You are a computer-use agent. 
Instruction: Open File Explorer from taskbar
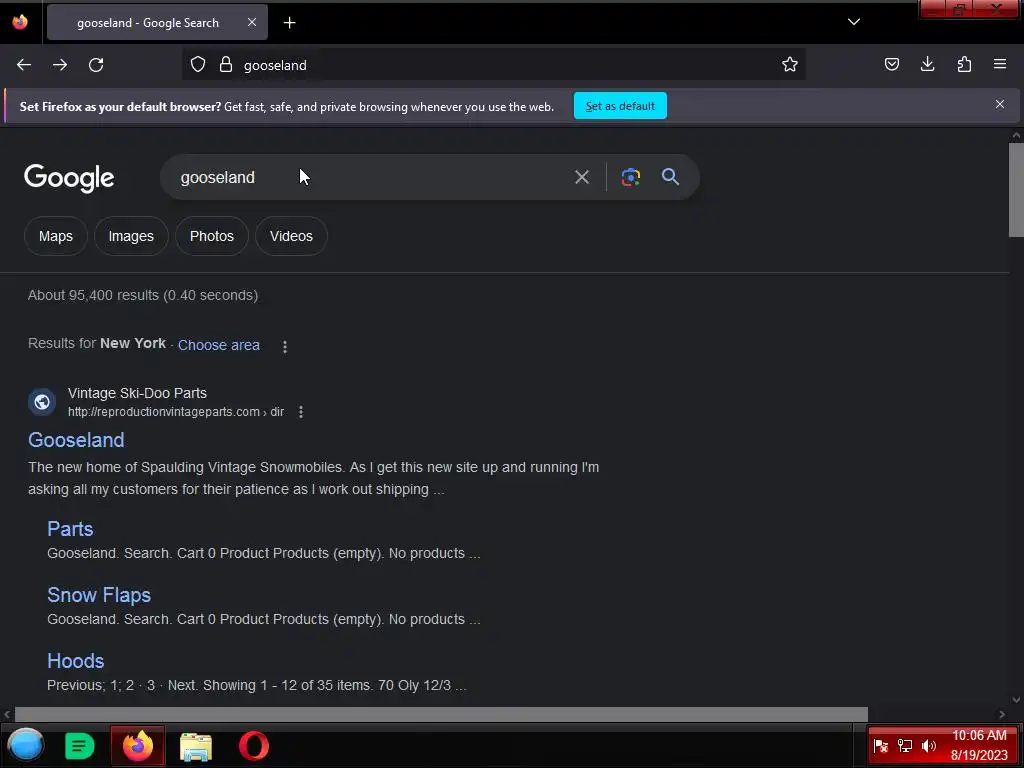196,746
